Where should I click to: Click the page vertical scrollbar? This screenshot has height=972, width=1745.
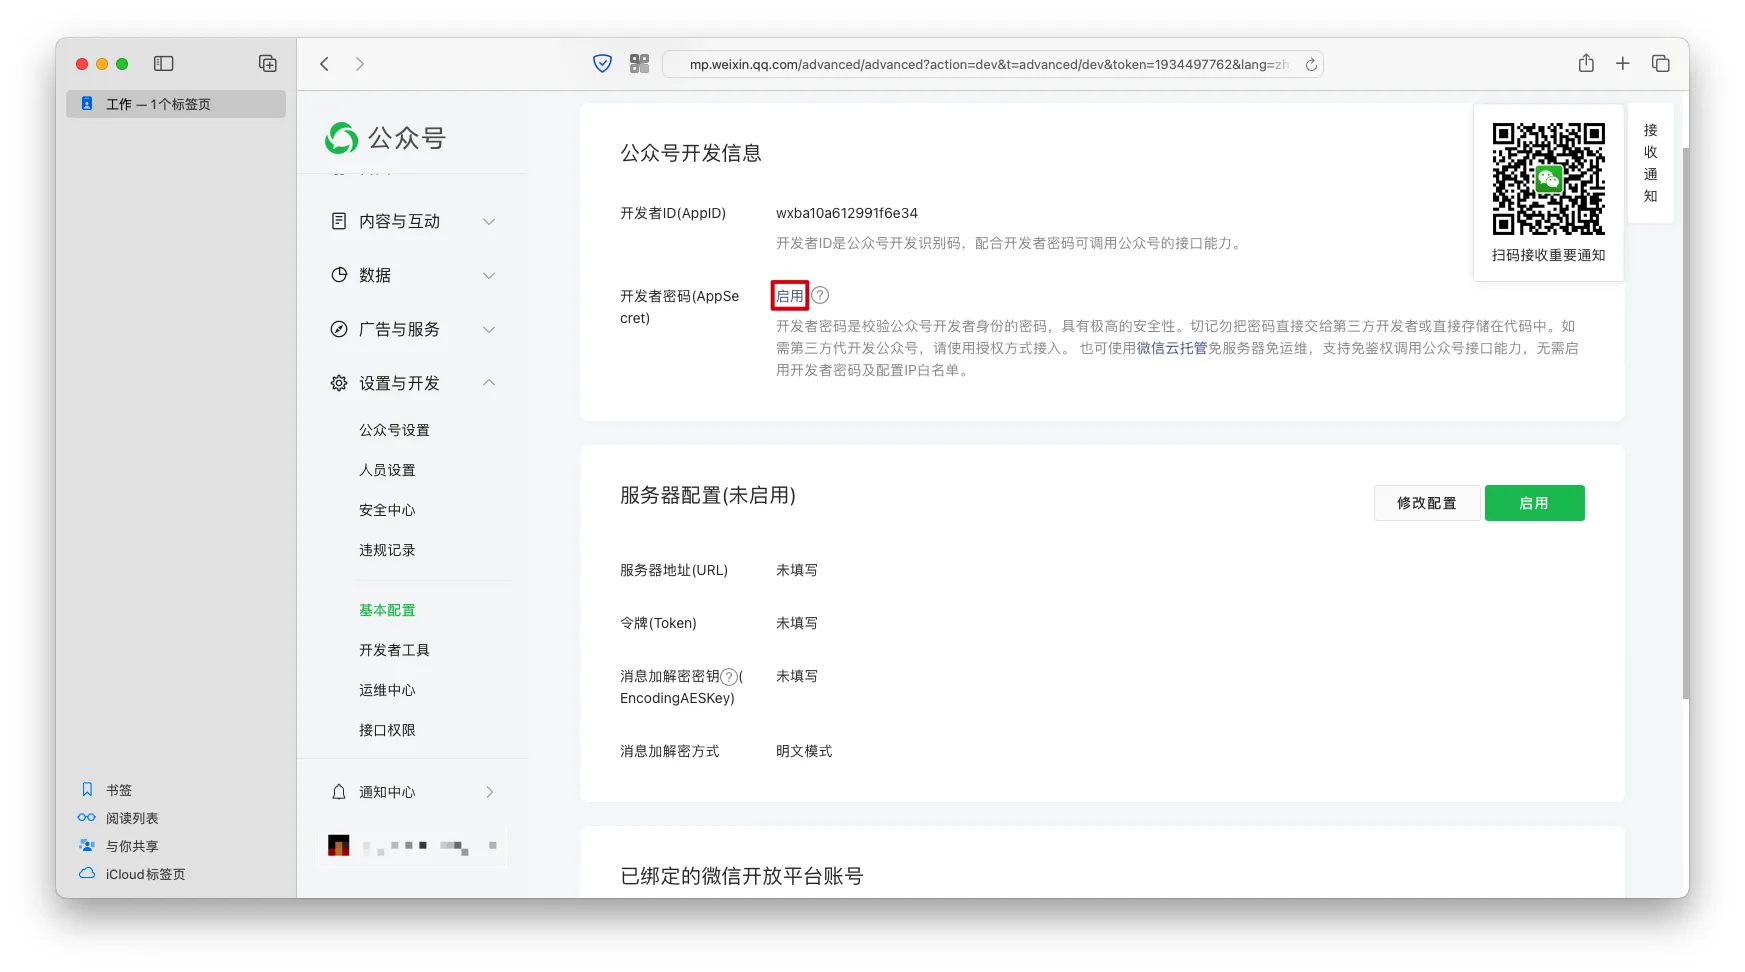tap(1685, 420)
